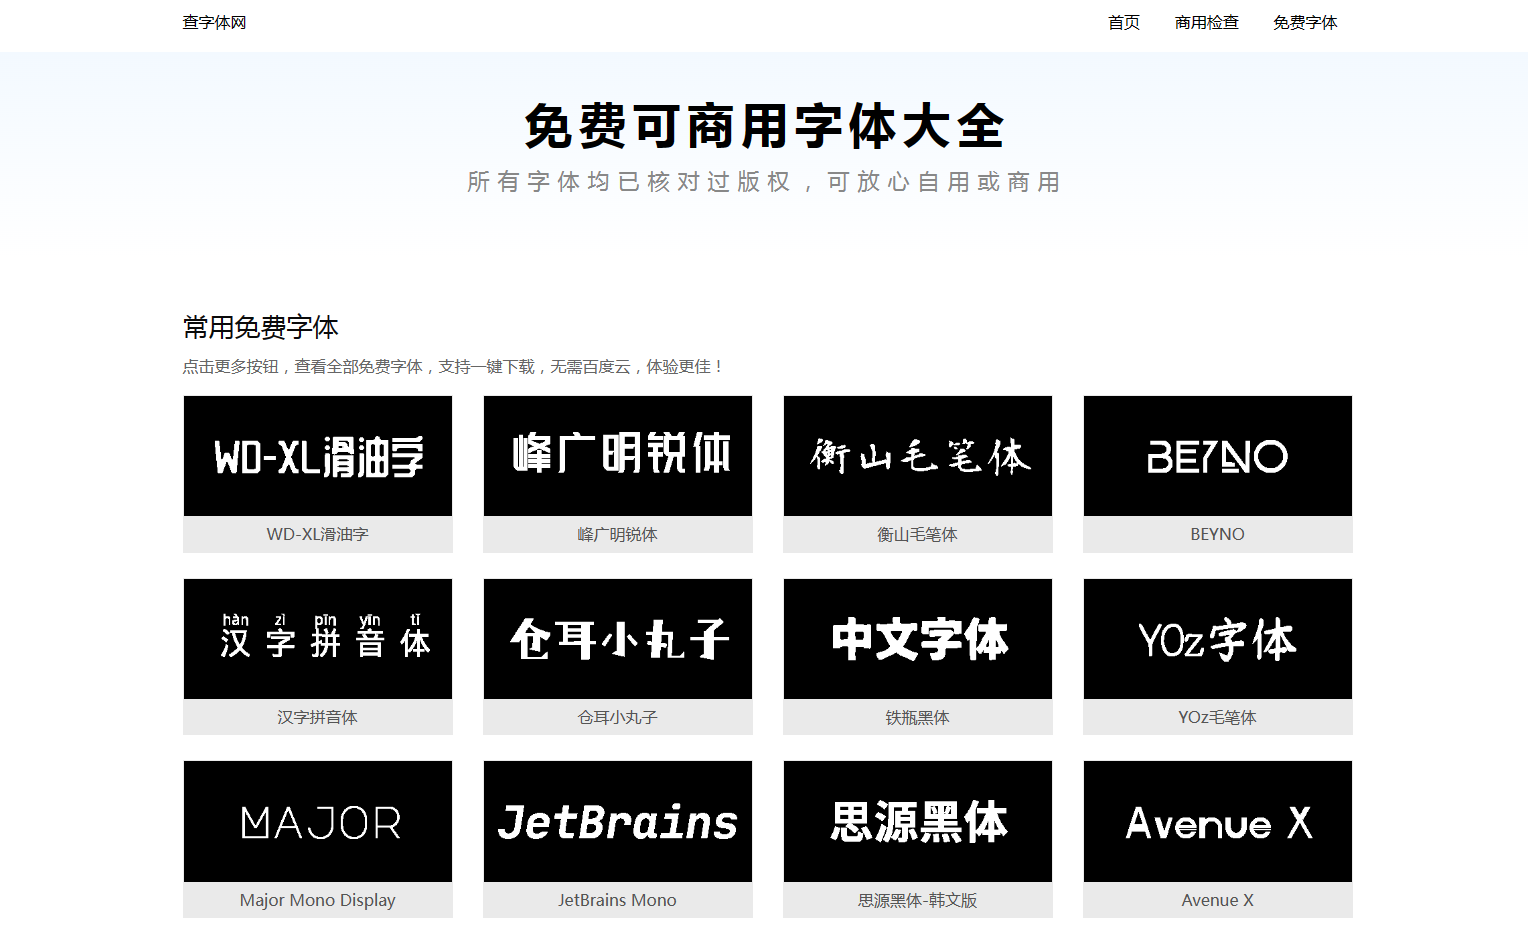Click the Major Mono Display caption

coord(318,901)
